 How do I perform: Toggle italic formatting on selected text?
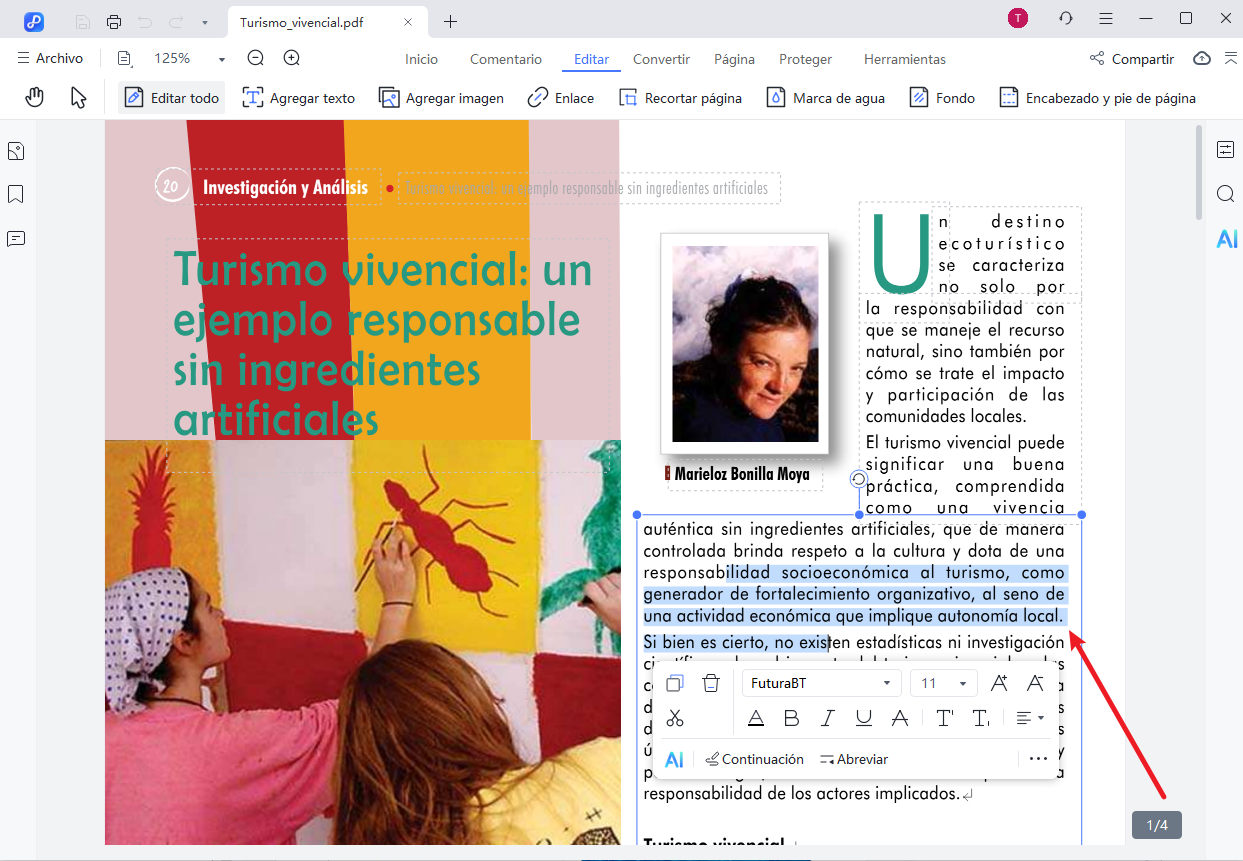pyautogui.click(x=827, y=718)
